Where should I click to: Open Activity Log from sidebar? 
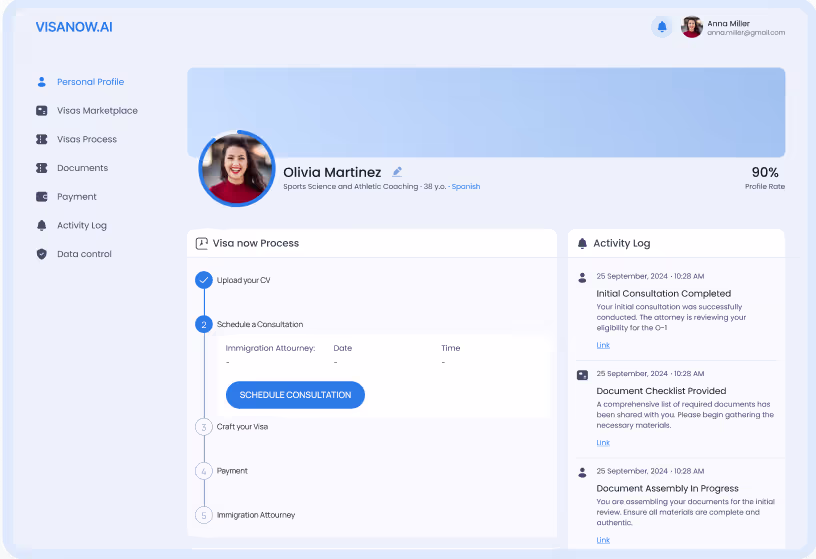point(82,225)
